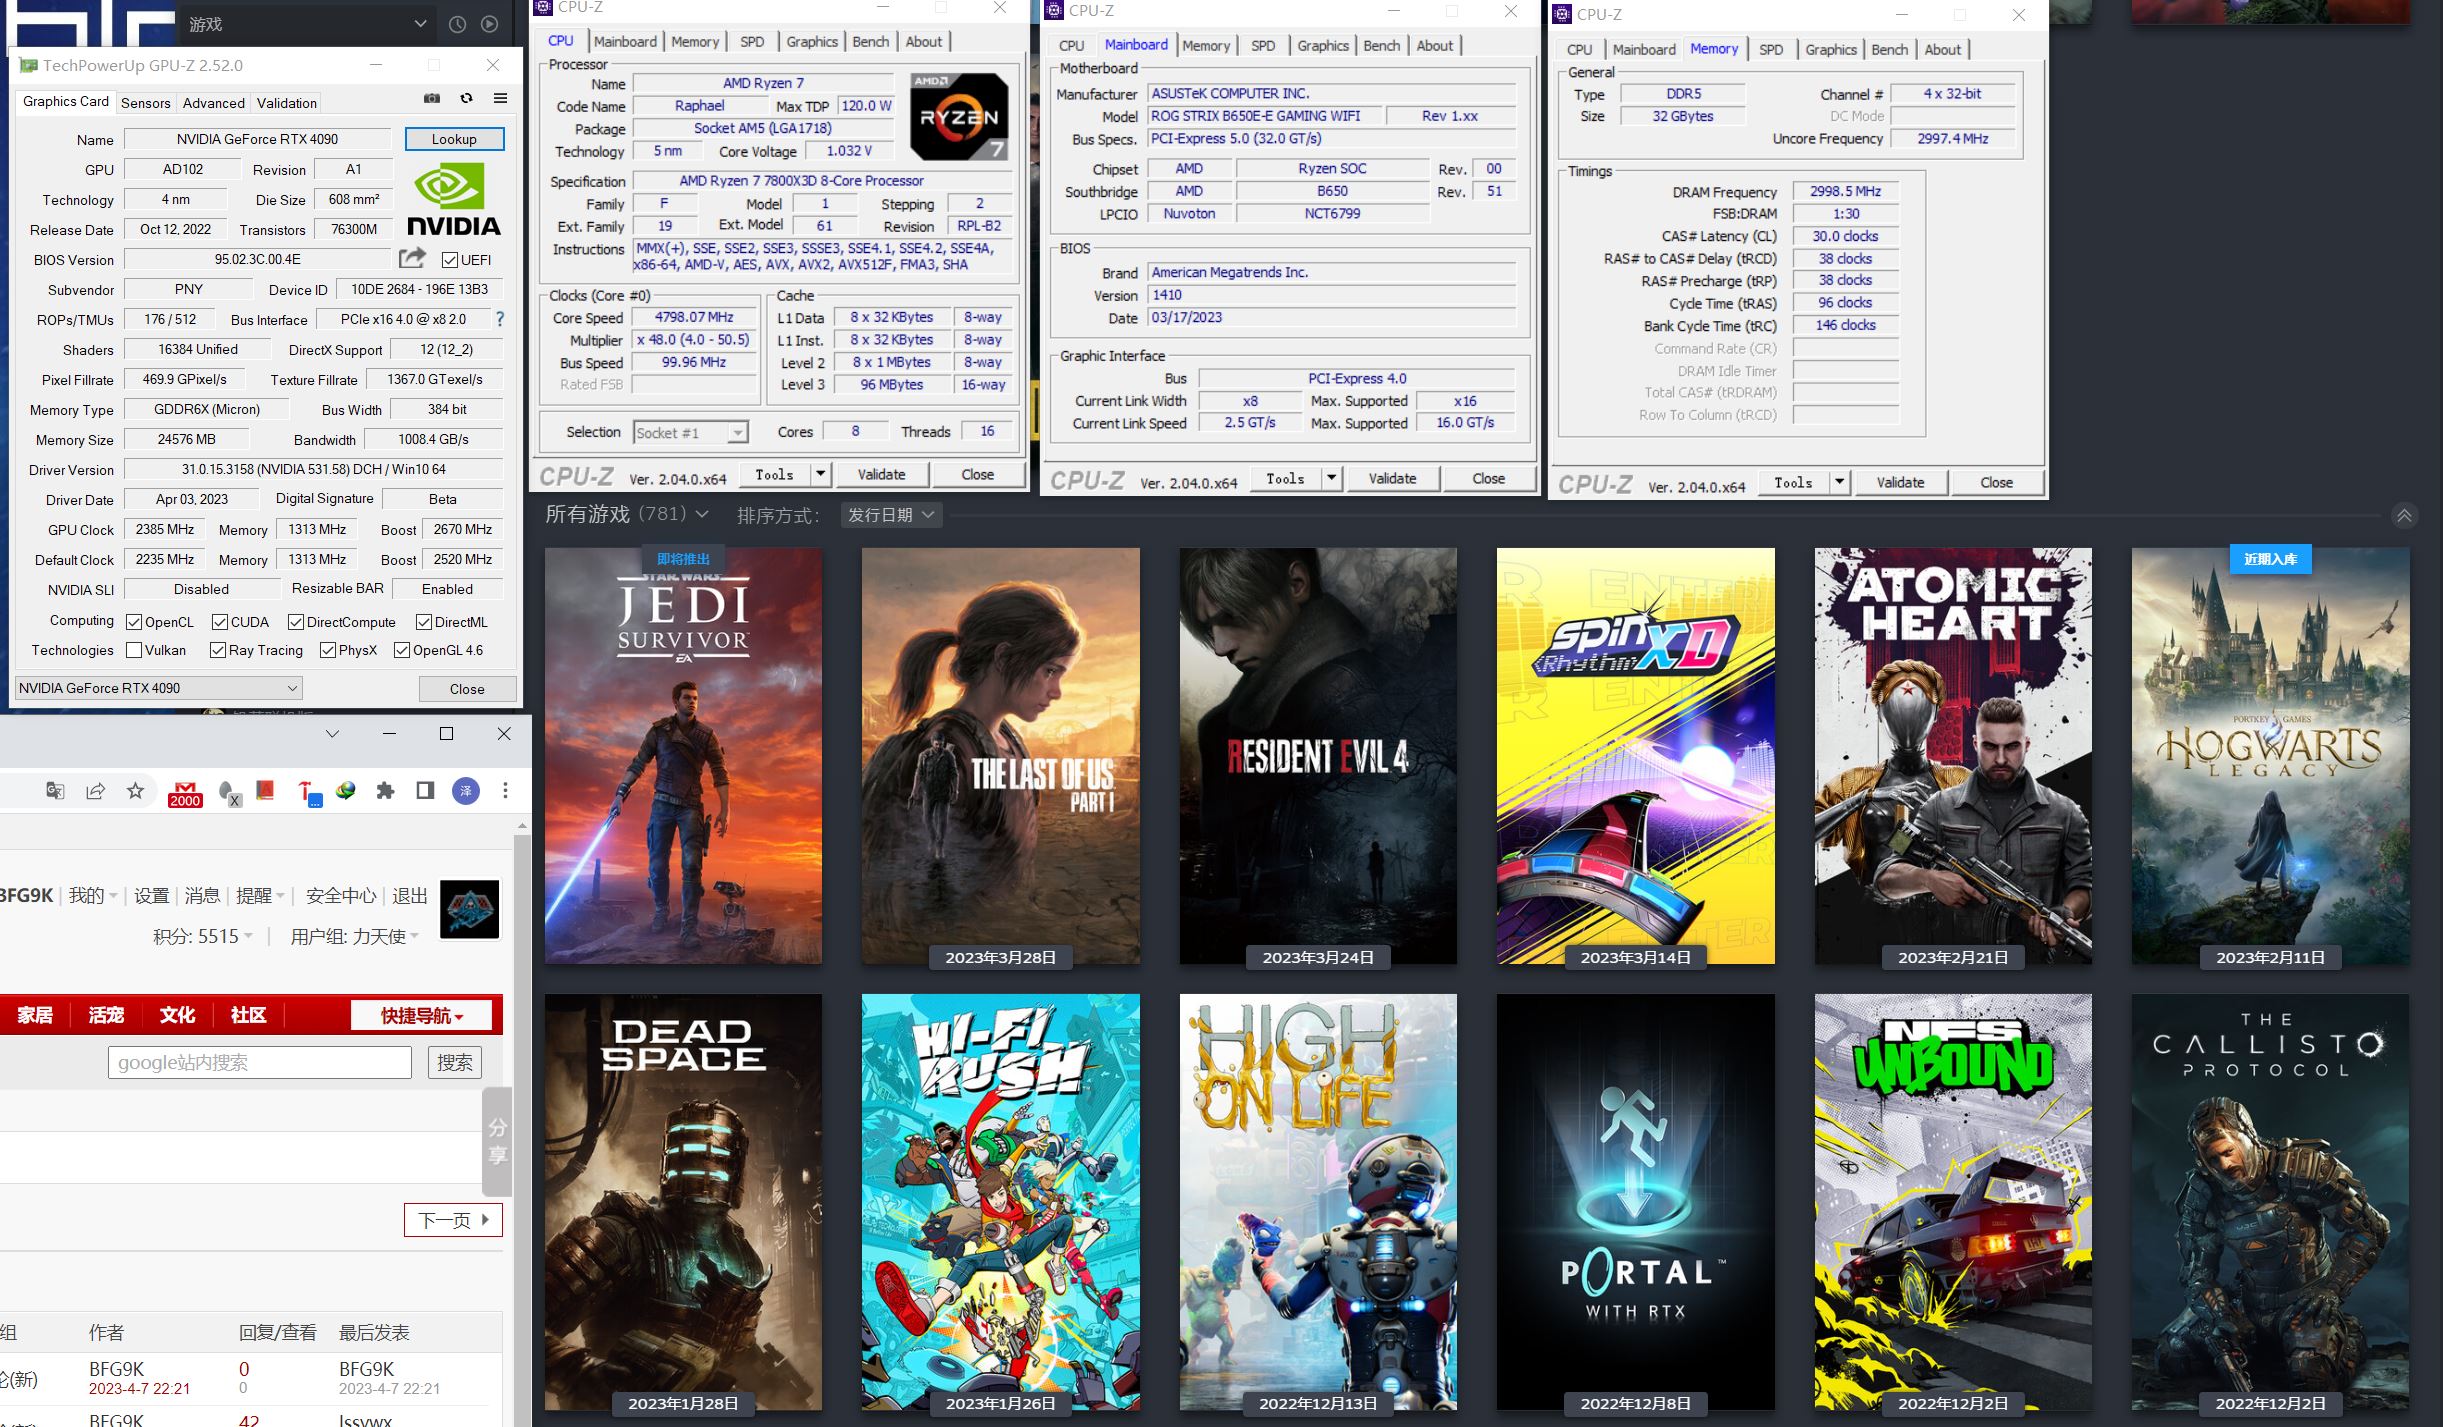Click the red hammer extension icon
Viewport: 2443px width, 1427px height.
pos(309,794)
